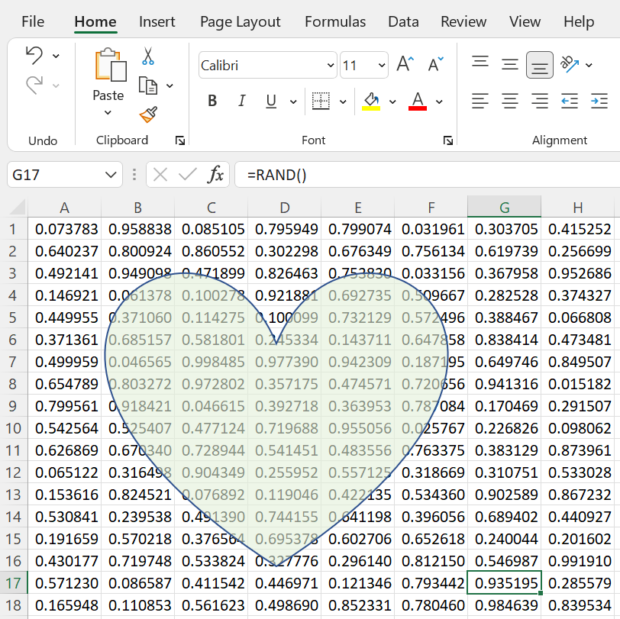Click the Center align icon
Viewport: 620px width, 619px height.
coord(510,101)
